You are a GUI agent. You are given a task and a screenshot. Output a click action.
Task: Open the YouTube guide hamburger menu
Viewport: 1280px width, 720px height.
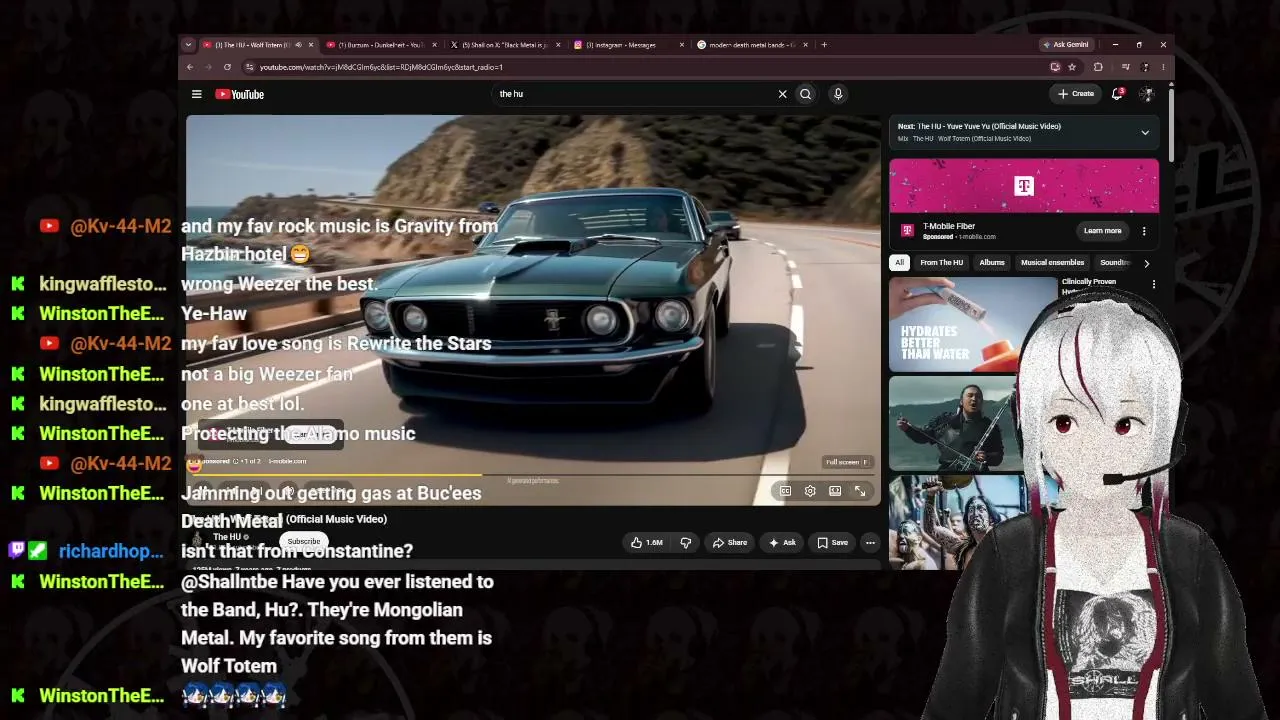[x=197, y=94]
